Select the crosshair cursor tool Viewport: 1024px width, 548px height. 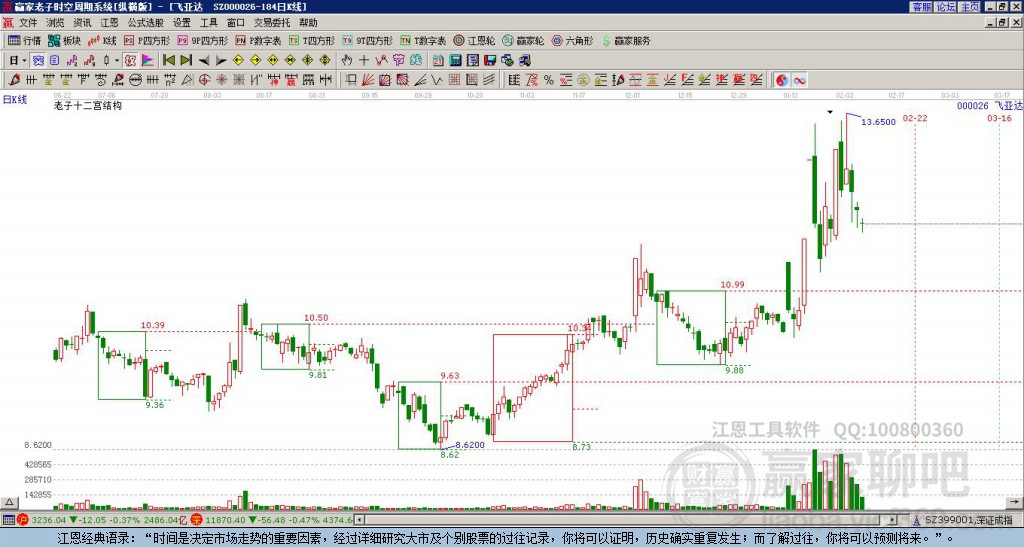click(364, 60)
